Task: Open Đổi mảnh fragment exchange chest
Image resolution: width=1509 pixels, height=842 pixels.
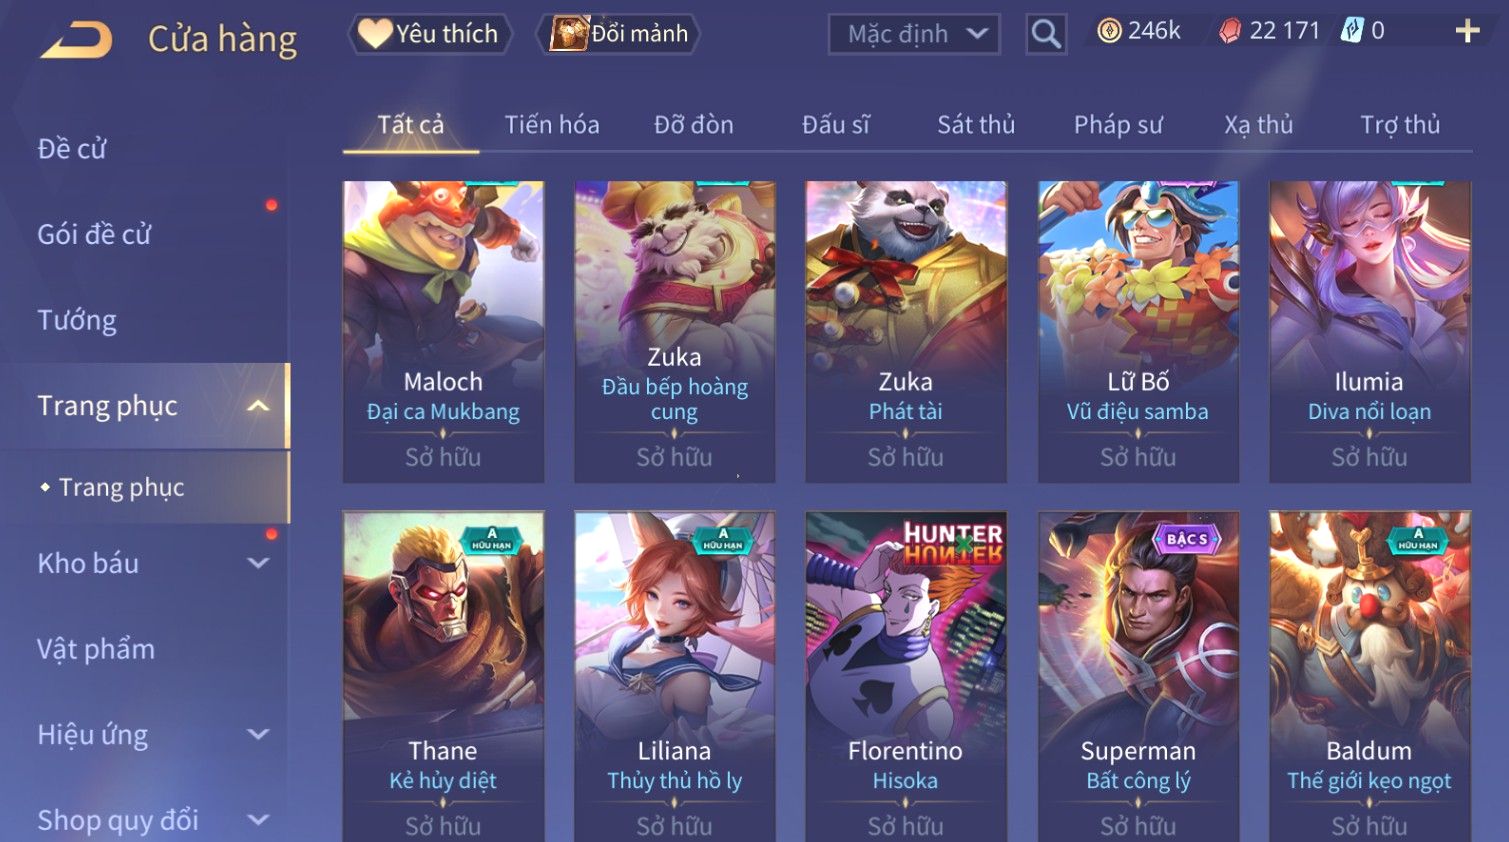Action: 618,34
